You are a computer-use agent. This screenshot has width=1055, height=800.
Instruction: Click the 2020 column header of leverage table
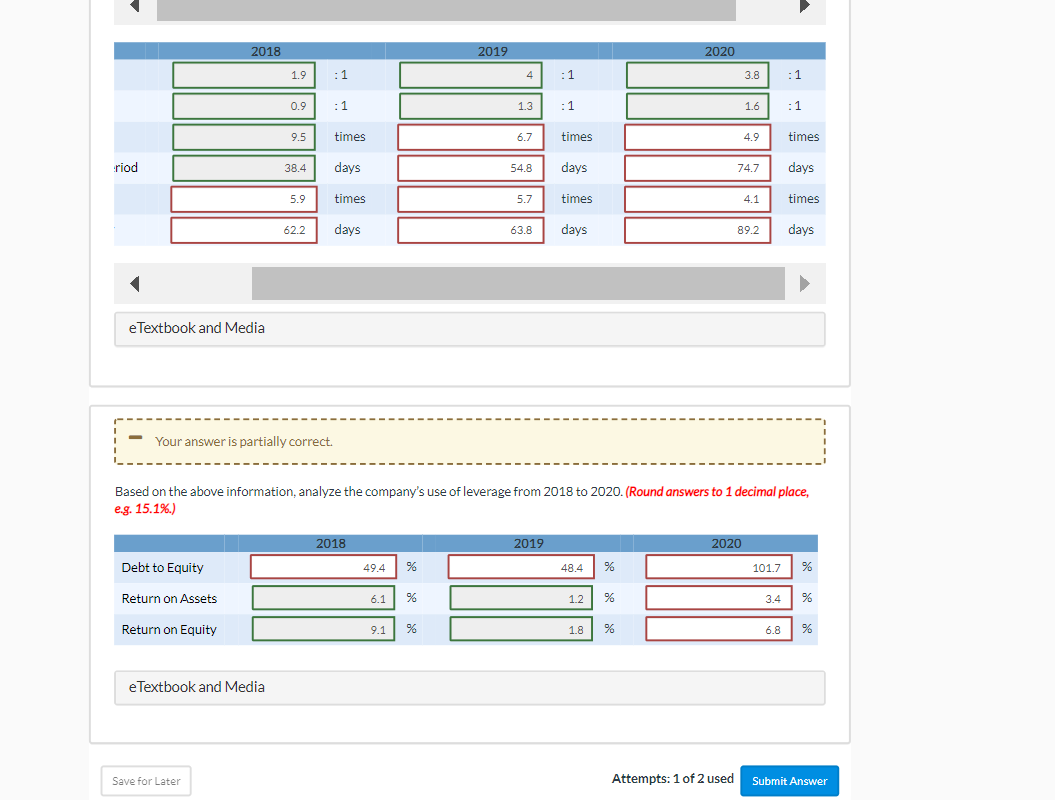tap(728, 543)
